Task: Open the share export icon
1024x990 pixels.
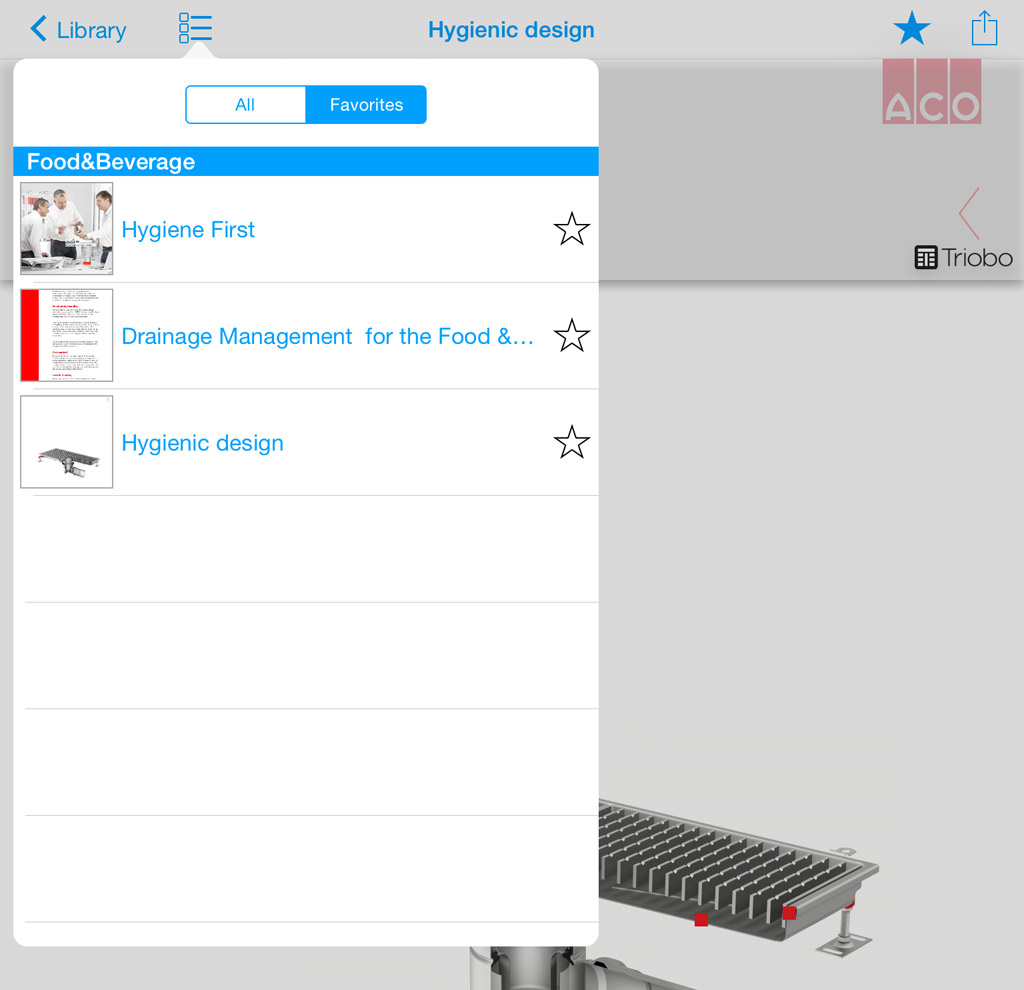Action: [984, 28]
